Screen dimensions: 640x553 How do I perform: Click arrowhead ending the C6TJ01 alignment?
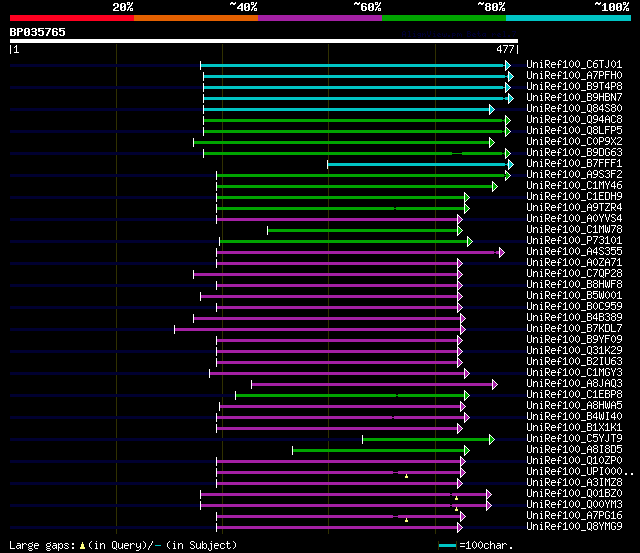pyautogui.click(x=508, y=65)
